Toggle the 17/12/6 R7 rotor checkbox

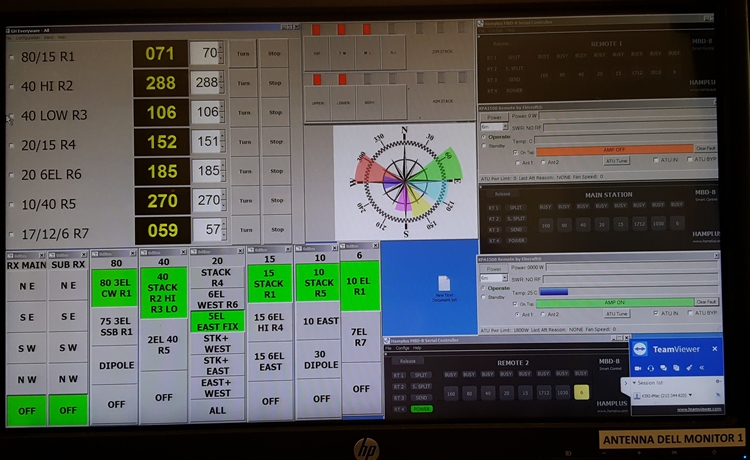click(11, 234)
